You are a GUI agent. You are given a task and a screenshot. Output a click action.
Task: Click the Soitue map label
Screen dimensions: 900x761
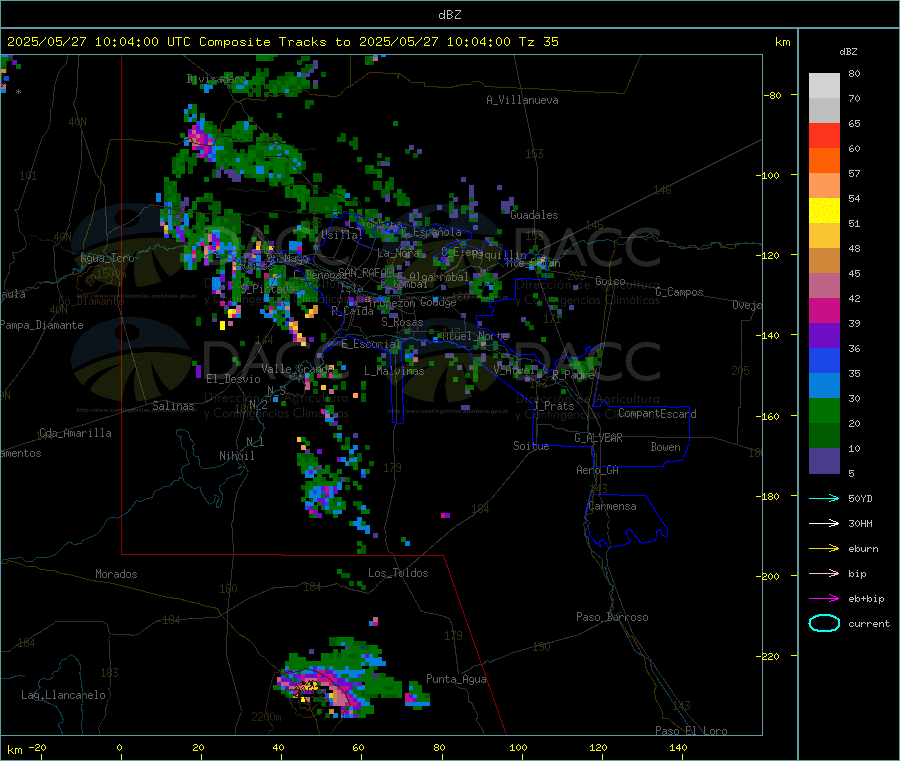pos(531,446)
